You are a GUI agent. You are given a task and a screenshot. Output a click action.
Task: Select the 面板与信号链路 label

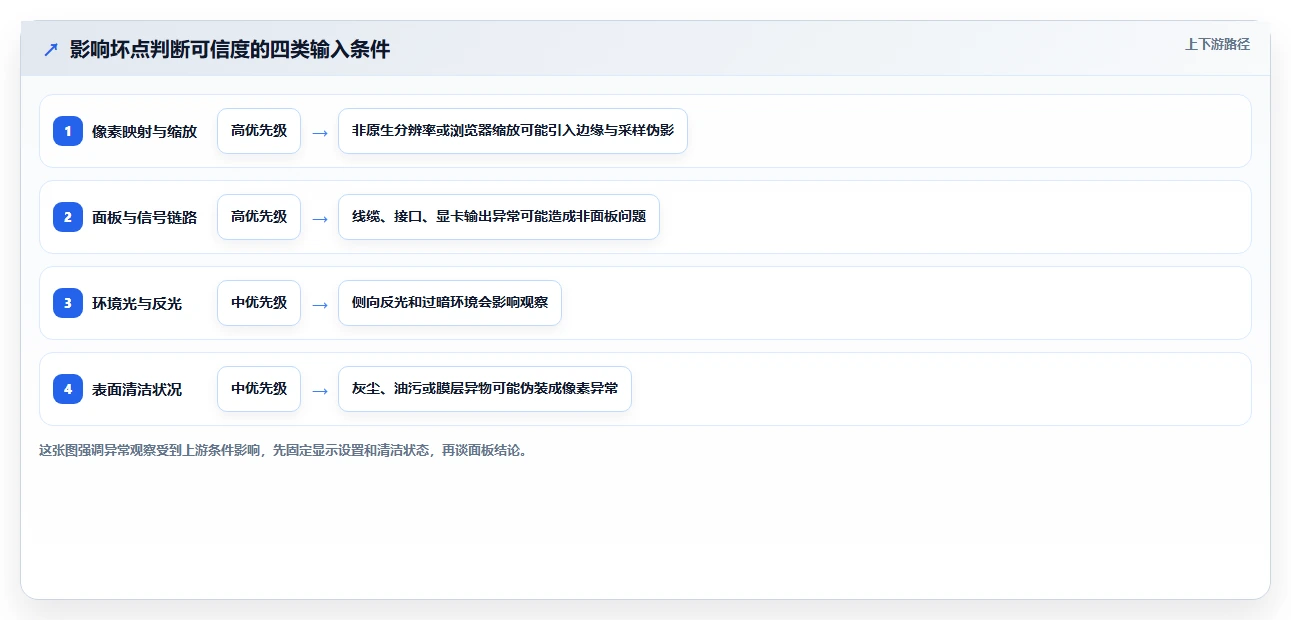145,217
